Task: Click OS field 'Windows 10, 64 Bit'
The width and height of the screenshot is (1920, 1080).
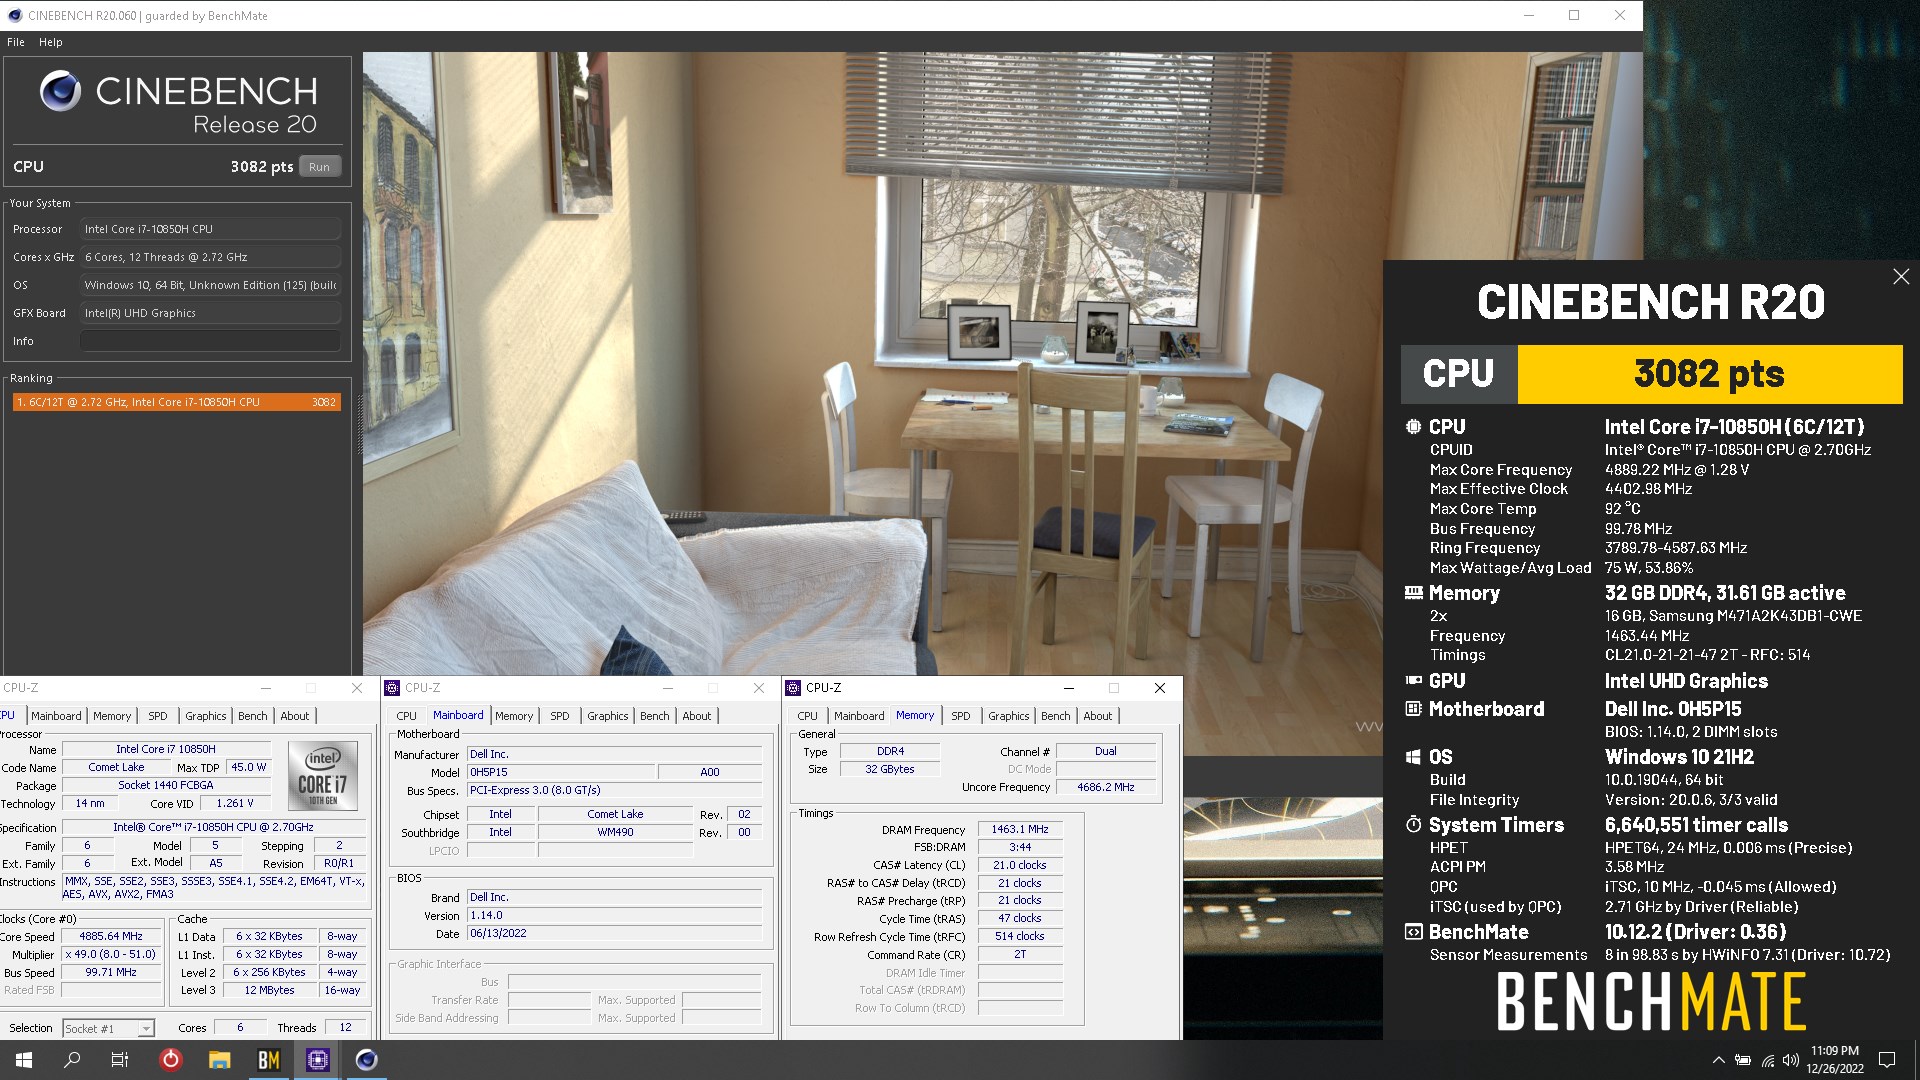Action: (210, 285)
